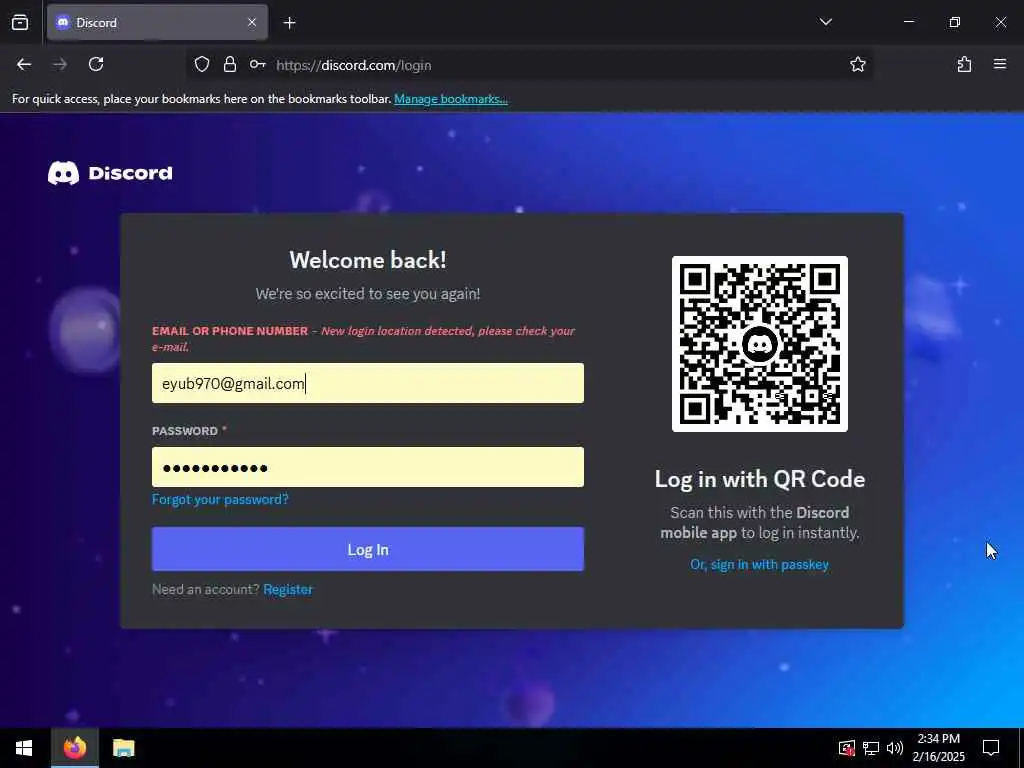Image resolution: width=1024 pixels, height=768 pixels.
Task: Click the Welcome back! heading
Action: click(368, 260)
